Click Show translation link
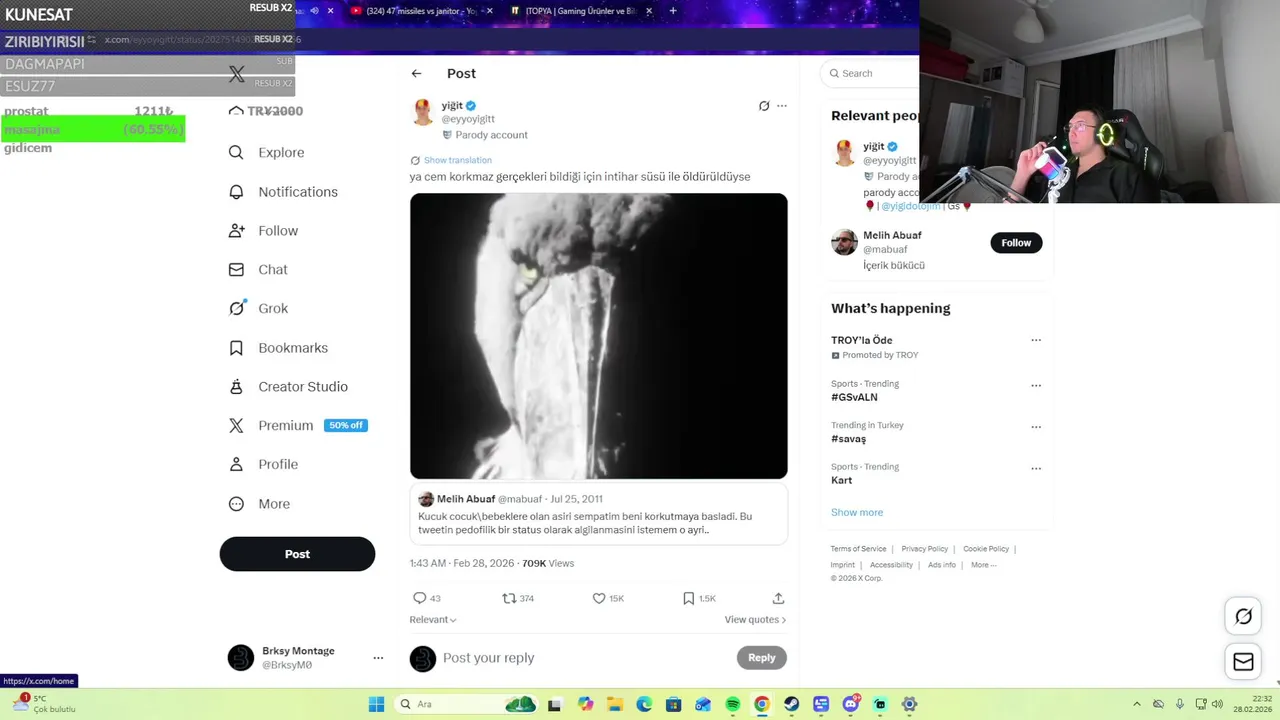The width and height of the screenshot is (1280, 720). 457,160
